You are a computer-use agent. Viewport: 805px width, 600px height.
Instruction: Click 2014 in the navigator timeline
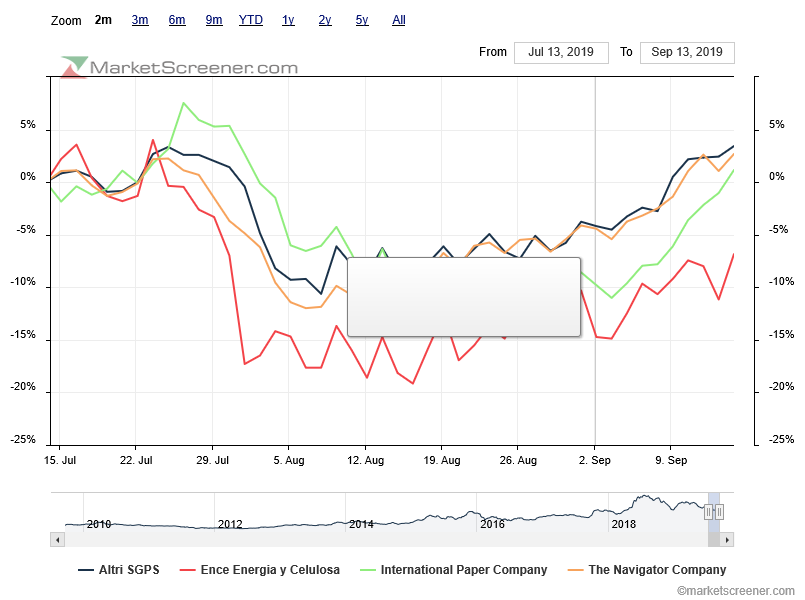pos(361,524)
